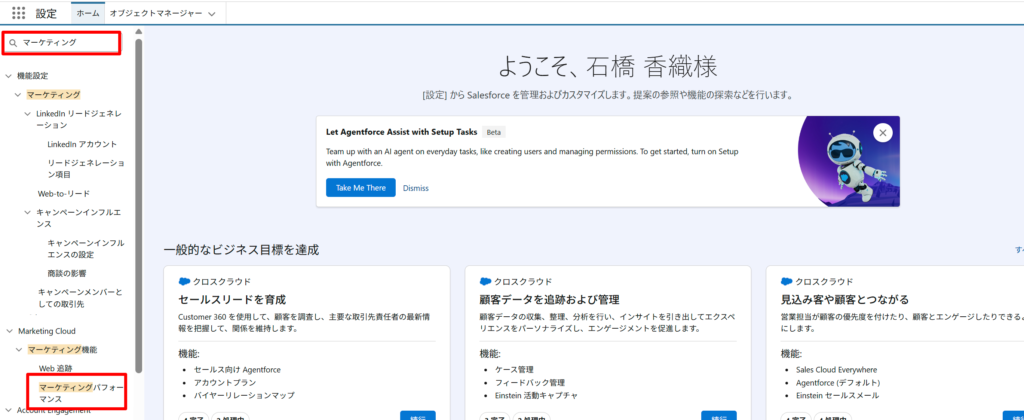Click the 見込み客や顧客とつながる title
The width and height of the screenshot is (1024, 420).
pos(845,300)
